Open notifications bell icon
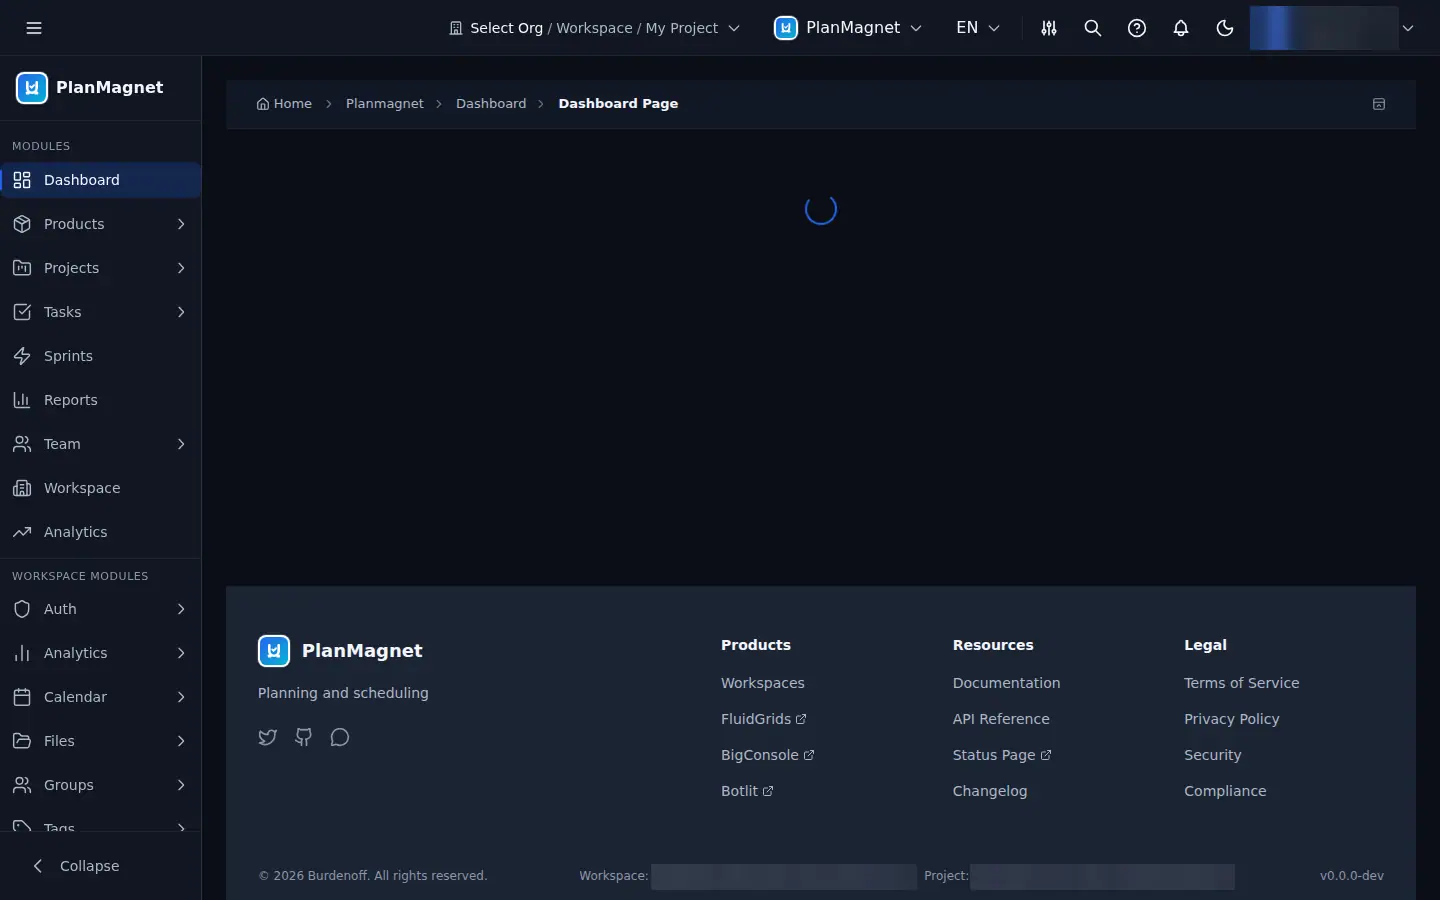Viewport: 1440px width, 900px height. coord(1181,28)
